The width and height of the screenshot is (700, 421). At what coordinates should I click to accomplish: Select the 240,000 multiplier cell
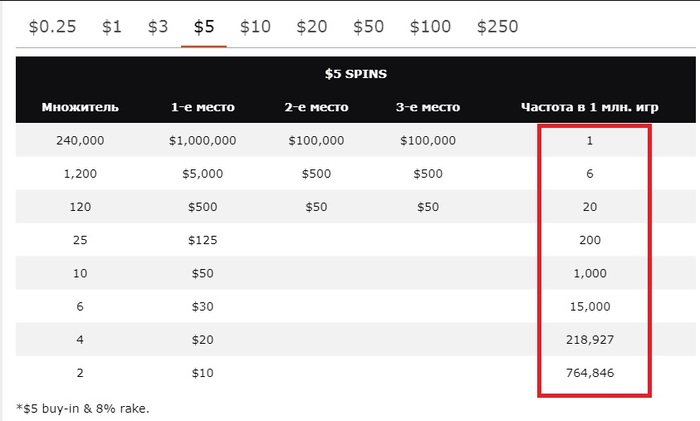click(80, 141)
